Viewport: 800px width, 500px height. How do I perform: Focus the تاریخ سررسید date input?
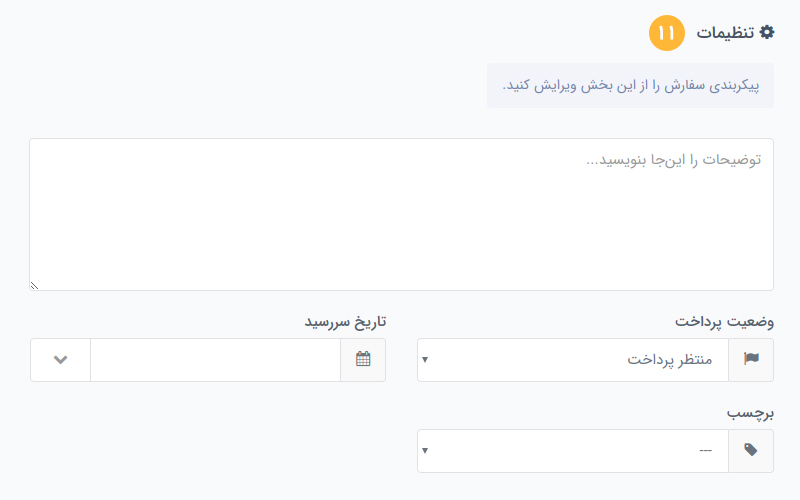(215, 360)
